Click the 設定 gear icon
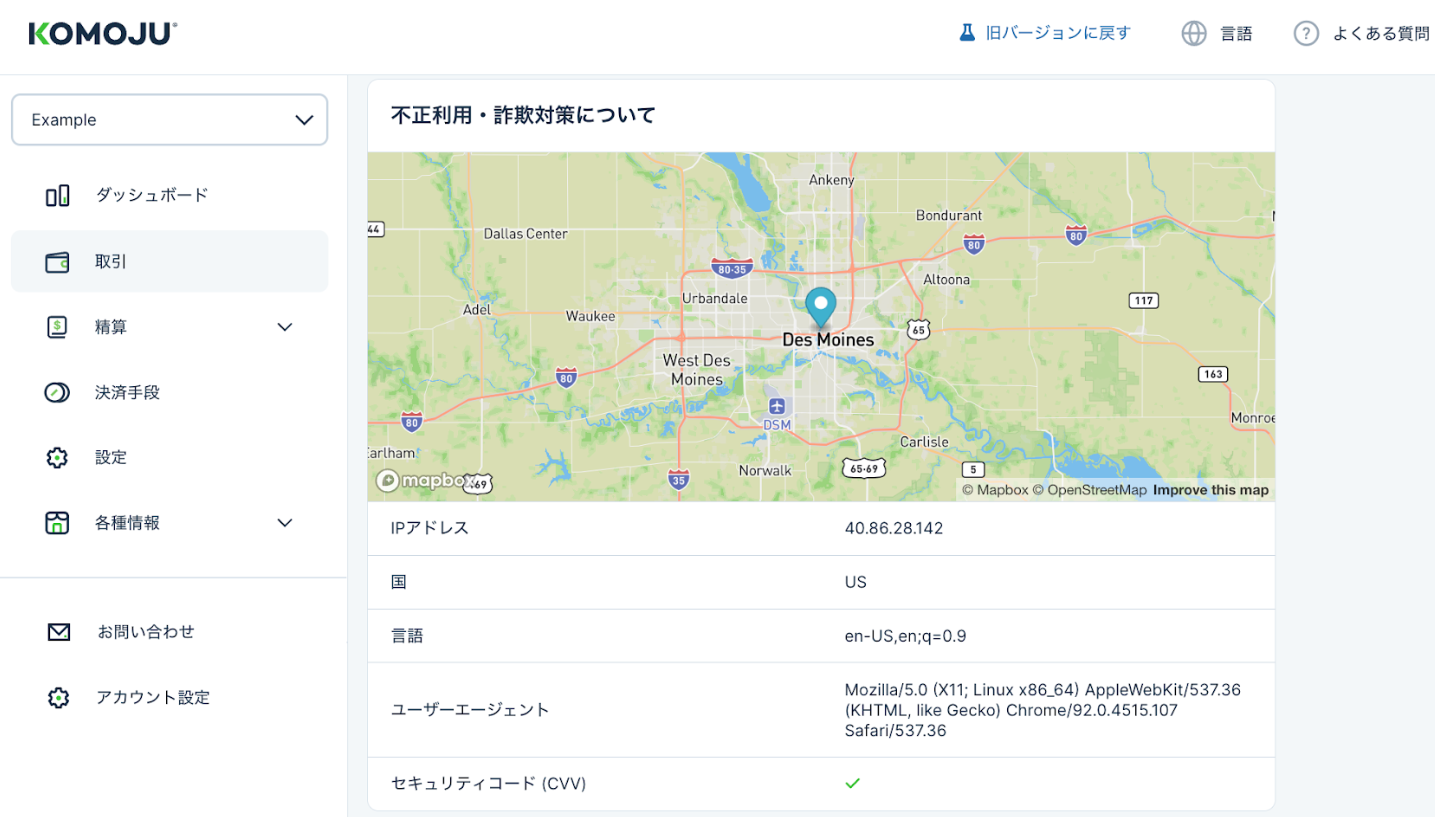The image size is (1435, 817). click(x=58, y=458)
